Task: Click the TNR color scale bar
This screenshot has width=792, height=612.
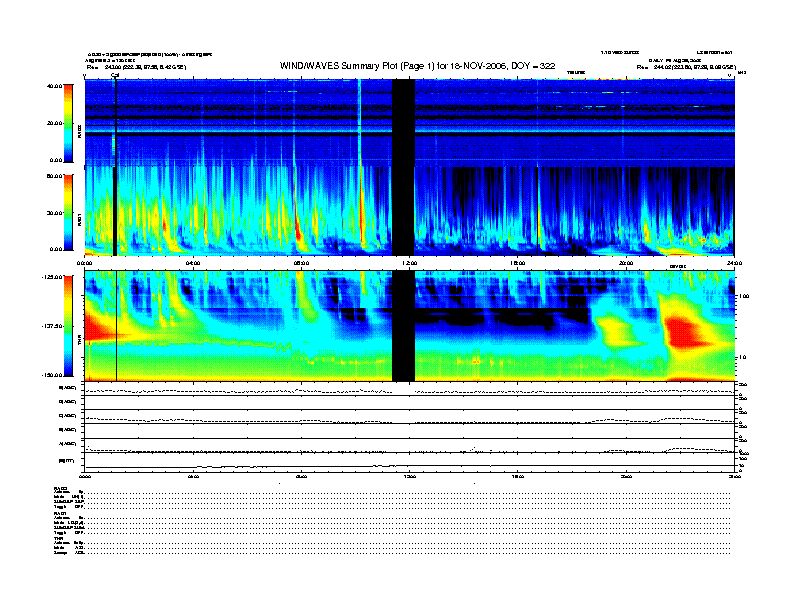Action: point(68,326)
